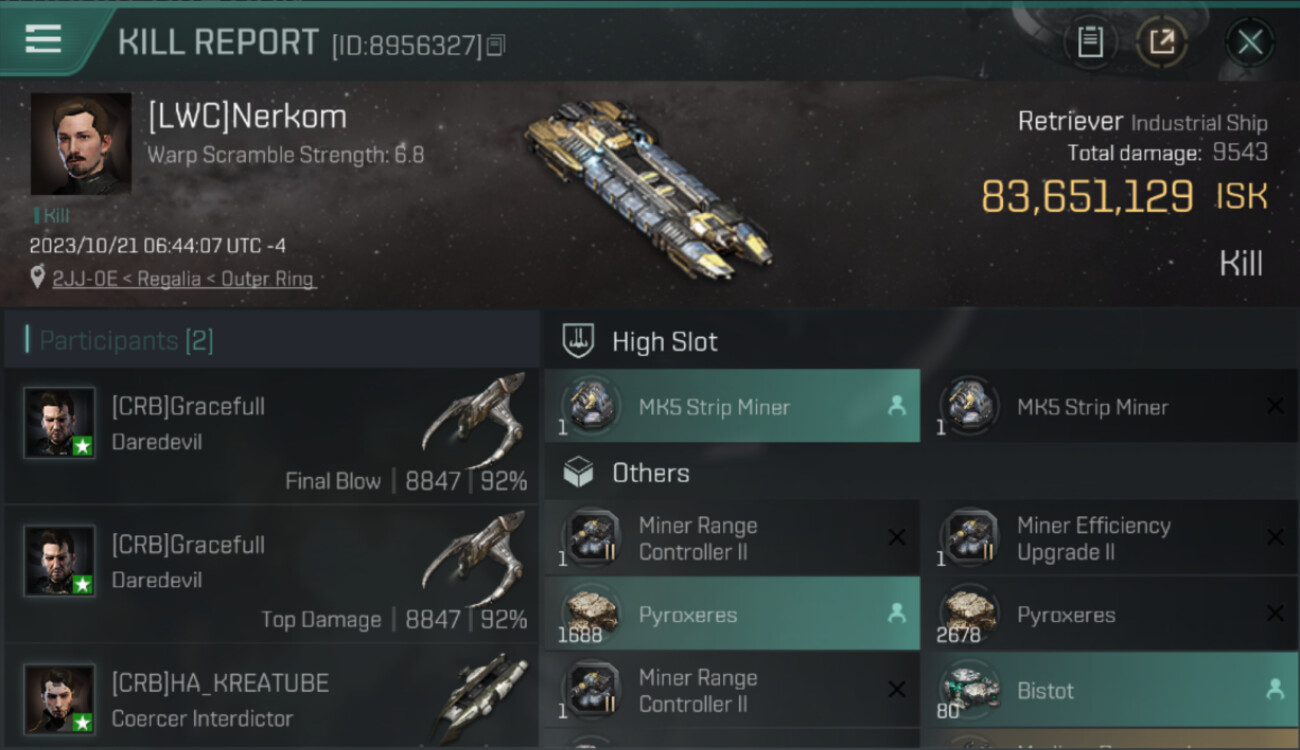
Task: View Nerkom's pilot portrait
Action: click(81, 144)
